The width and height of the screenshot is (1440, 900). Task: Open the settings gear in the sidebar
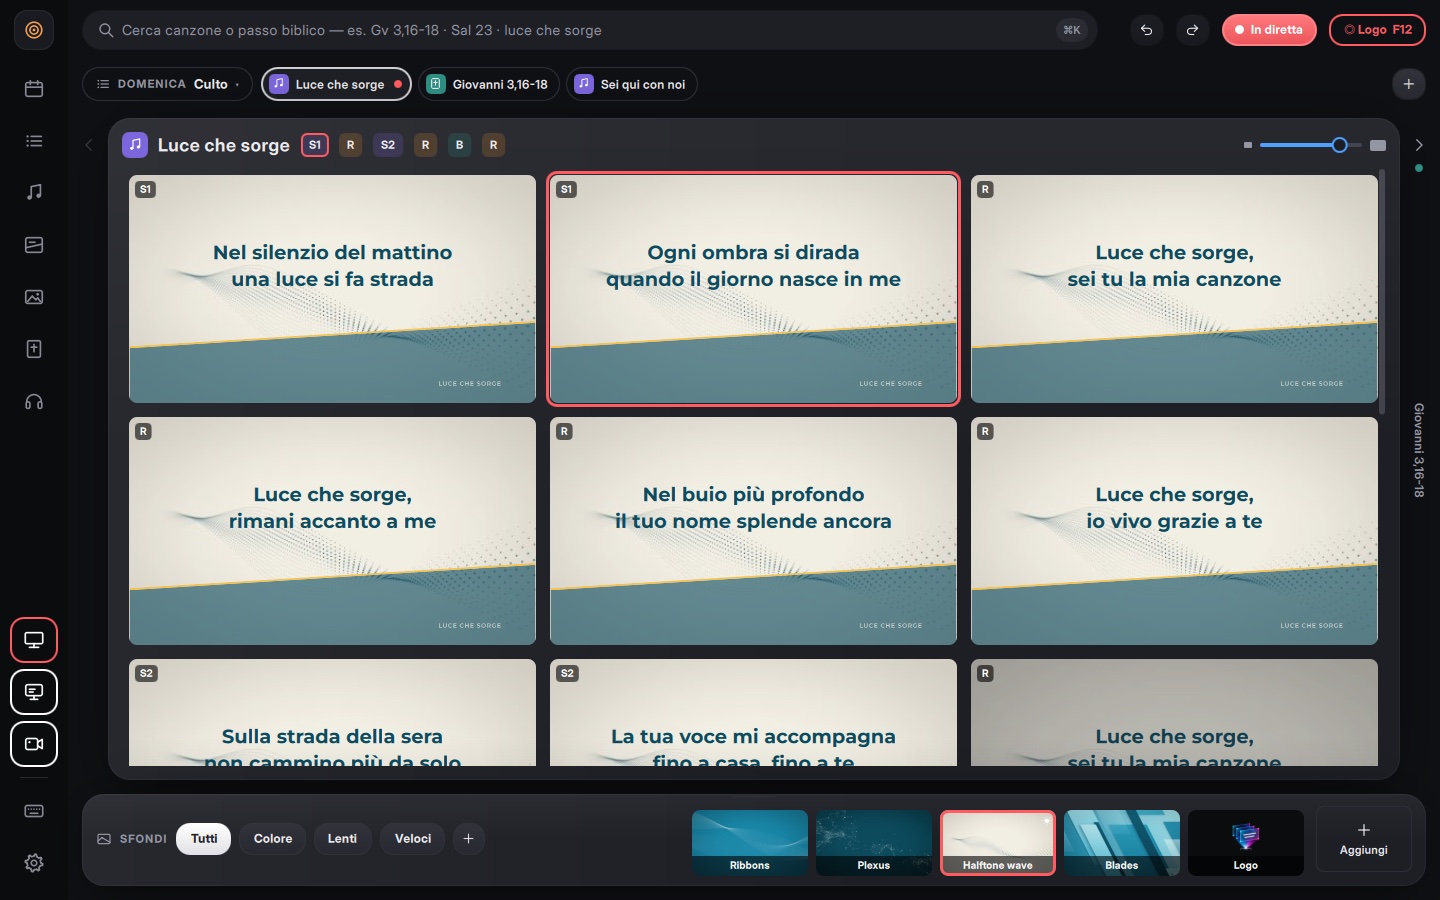click(x=34, y=863)
